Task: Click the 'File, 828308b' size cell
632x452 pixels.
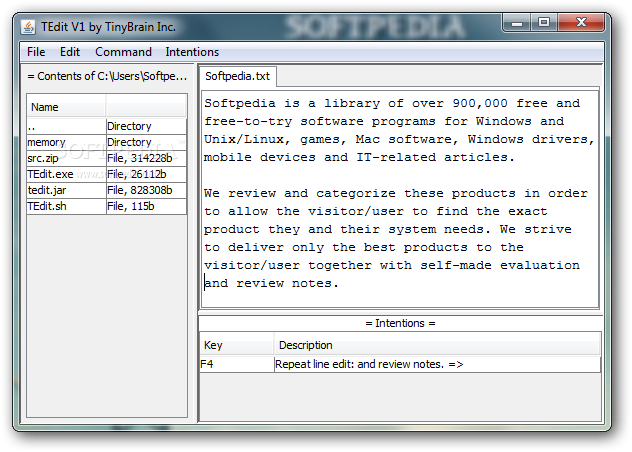Action: 146,190
